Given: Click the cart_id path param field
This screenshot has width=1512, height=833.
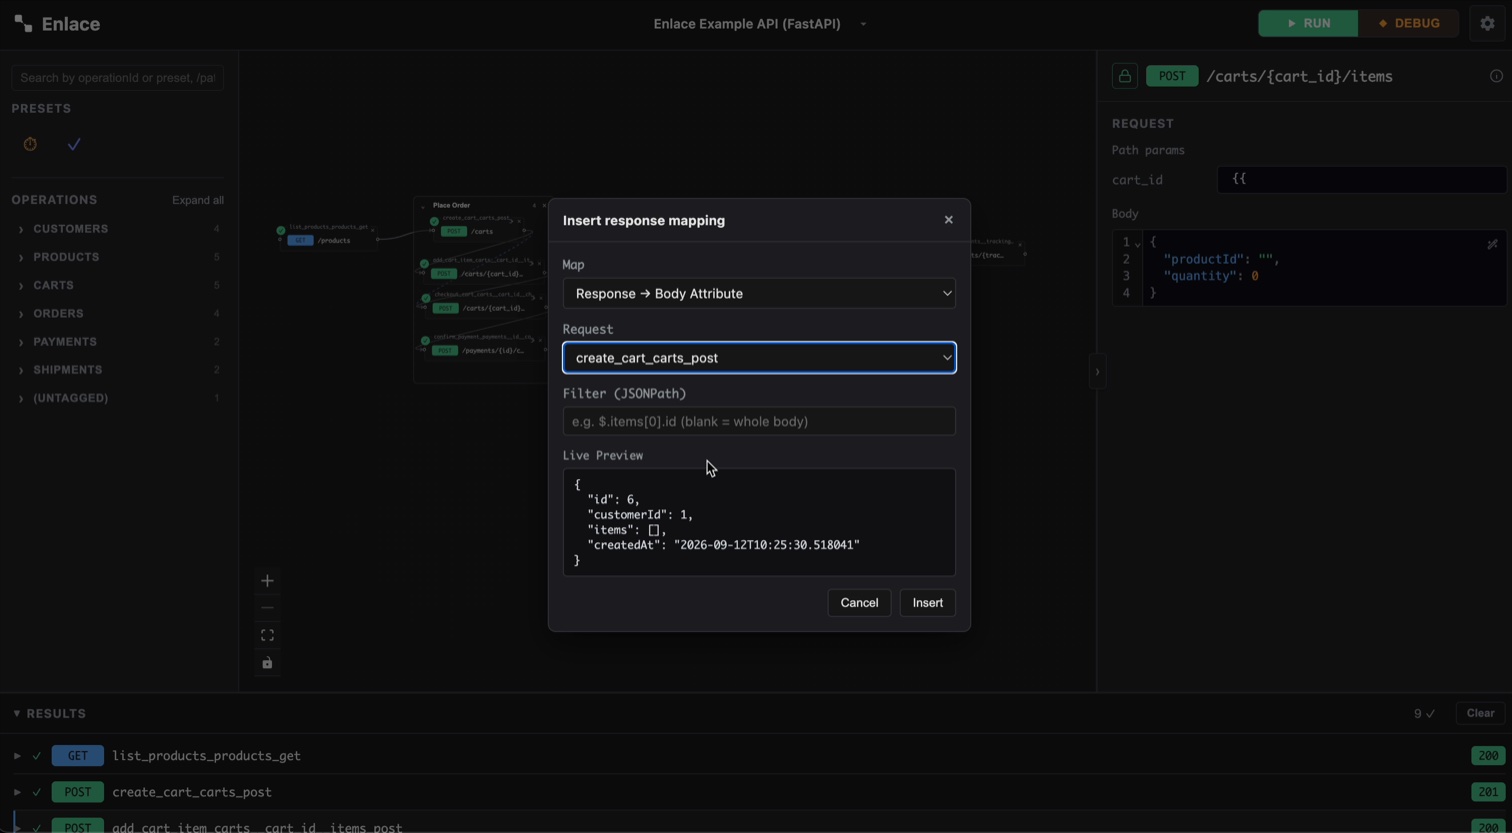Looking at the screenshot, I should [1361, 179].
